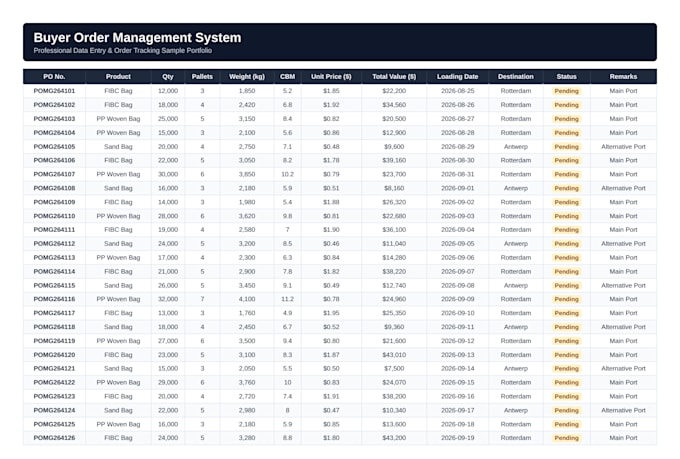Image resolution: width=680 pixels, height=459 pixels.
Task: Click unit price $1.85 in POMG264101 row
Action: click(331, 91)
